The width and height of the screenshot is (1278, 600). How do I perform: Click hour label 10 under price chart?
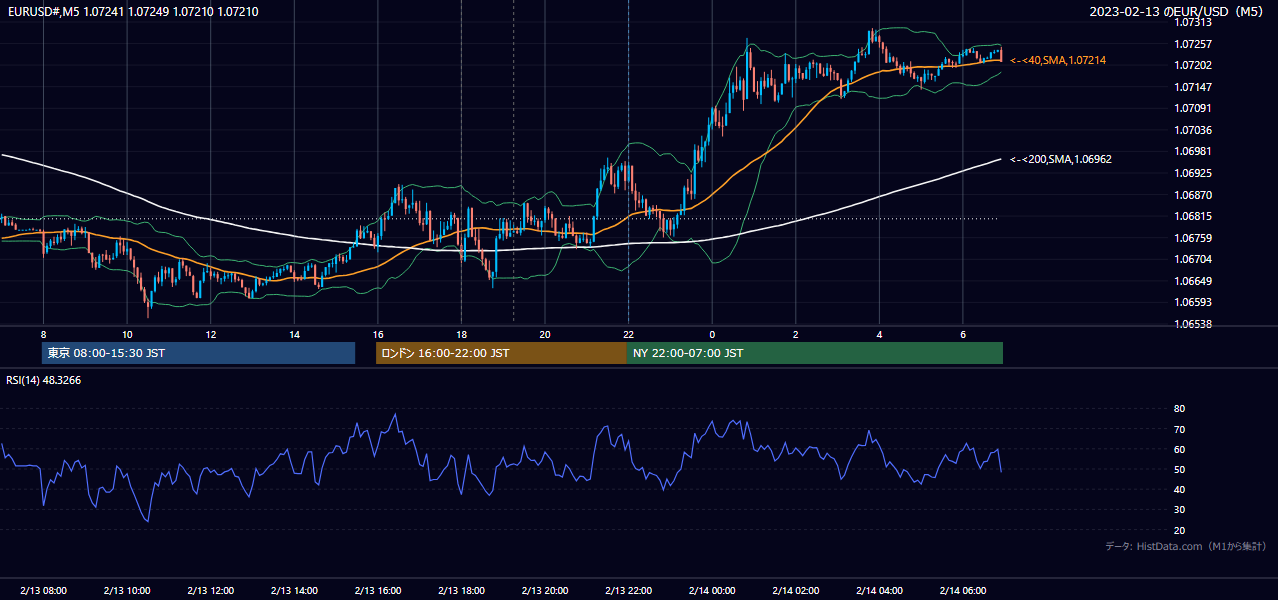[127, 334]
